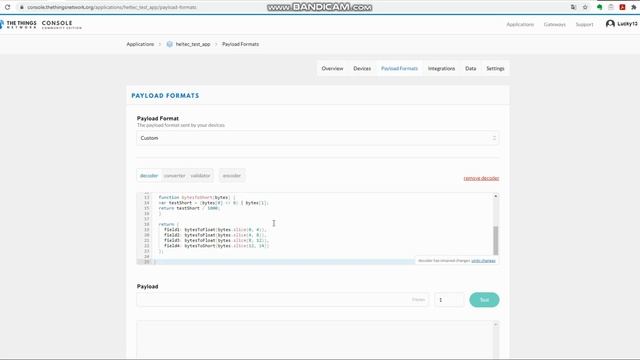Screen dimensions: 640x360
Task: Click the output panel scroll up arrow
Action: [496, 324]
